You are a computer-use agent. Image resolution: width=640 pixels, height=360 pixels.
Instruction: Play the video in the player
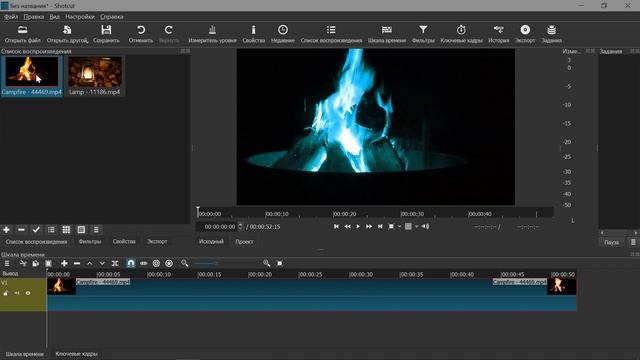pos(358,227)
